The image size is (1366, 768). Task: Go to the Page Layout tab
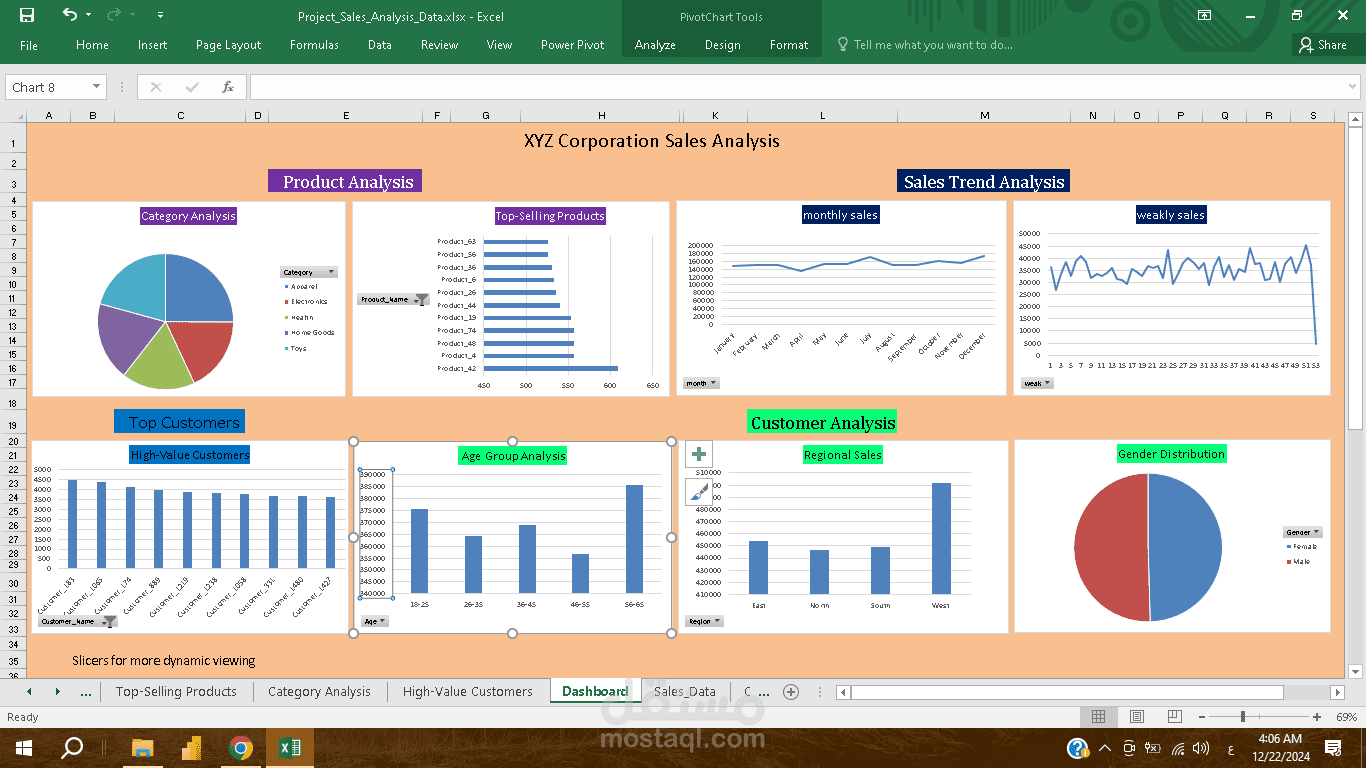[228, 45]
